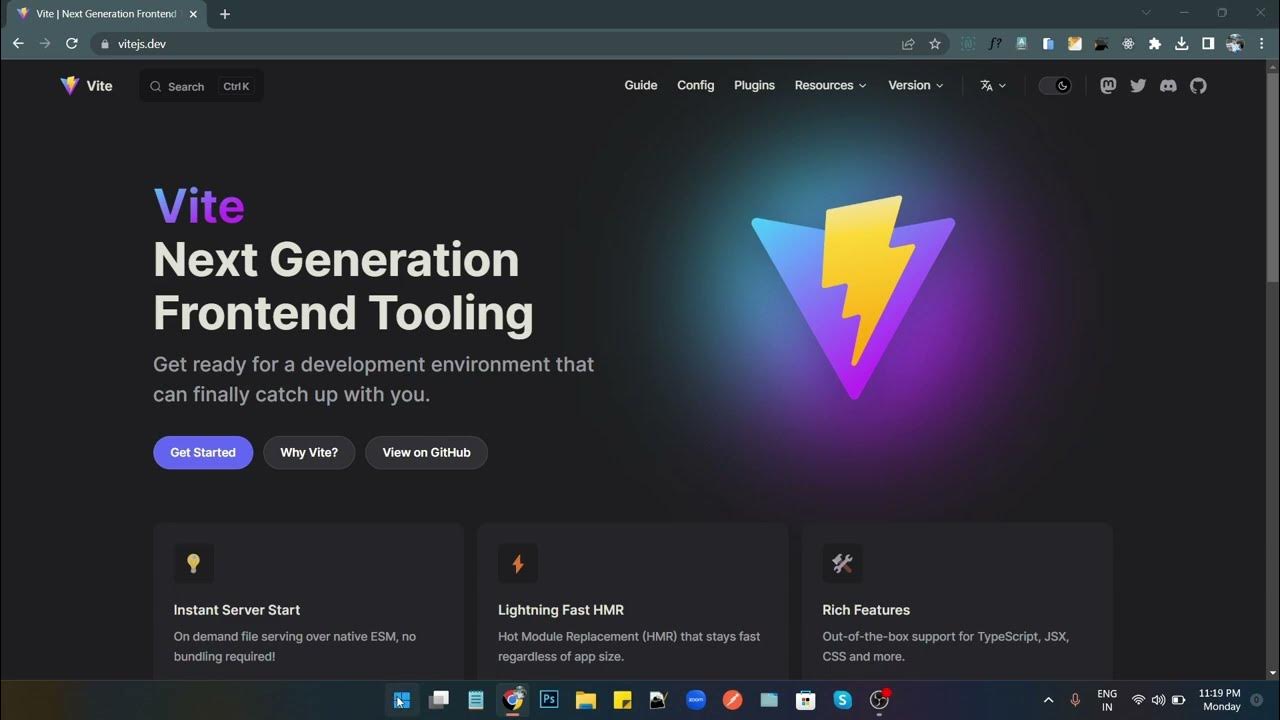Screen dimensions: 1280x720
Task: Open Chrome tab search chevron
Action: pos(1146,13)
